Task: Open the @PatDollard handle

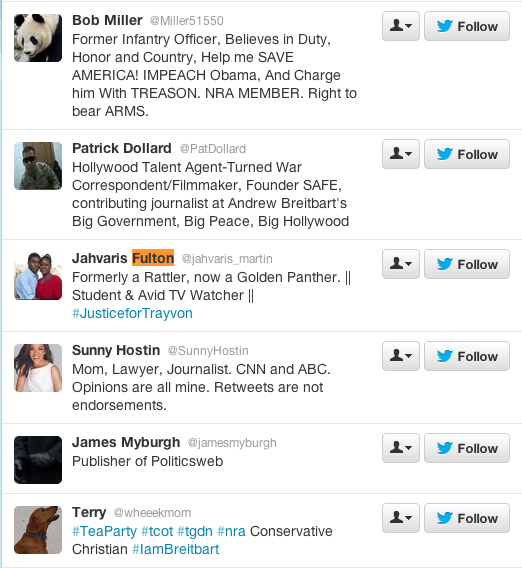Action: (x=213, y=149)
